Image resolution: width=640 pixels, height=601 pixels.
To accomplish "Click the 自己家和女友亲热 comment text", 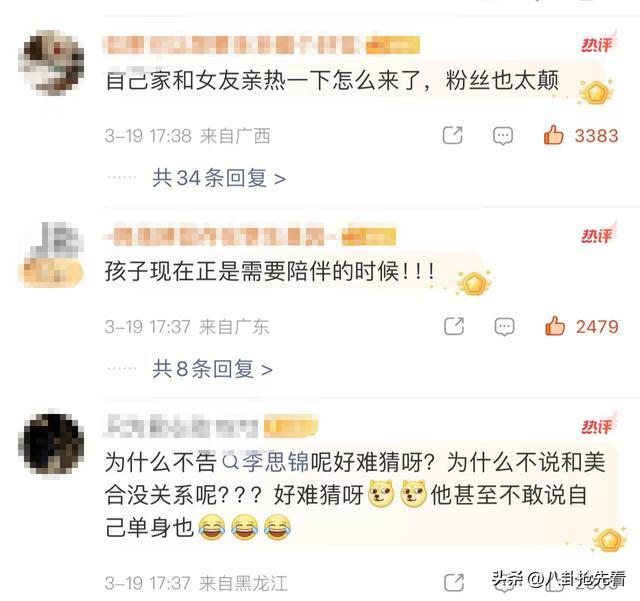I will tap(332, 80).
